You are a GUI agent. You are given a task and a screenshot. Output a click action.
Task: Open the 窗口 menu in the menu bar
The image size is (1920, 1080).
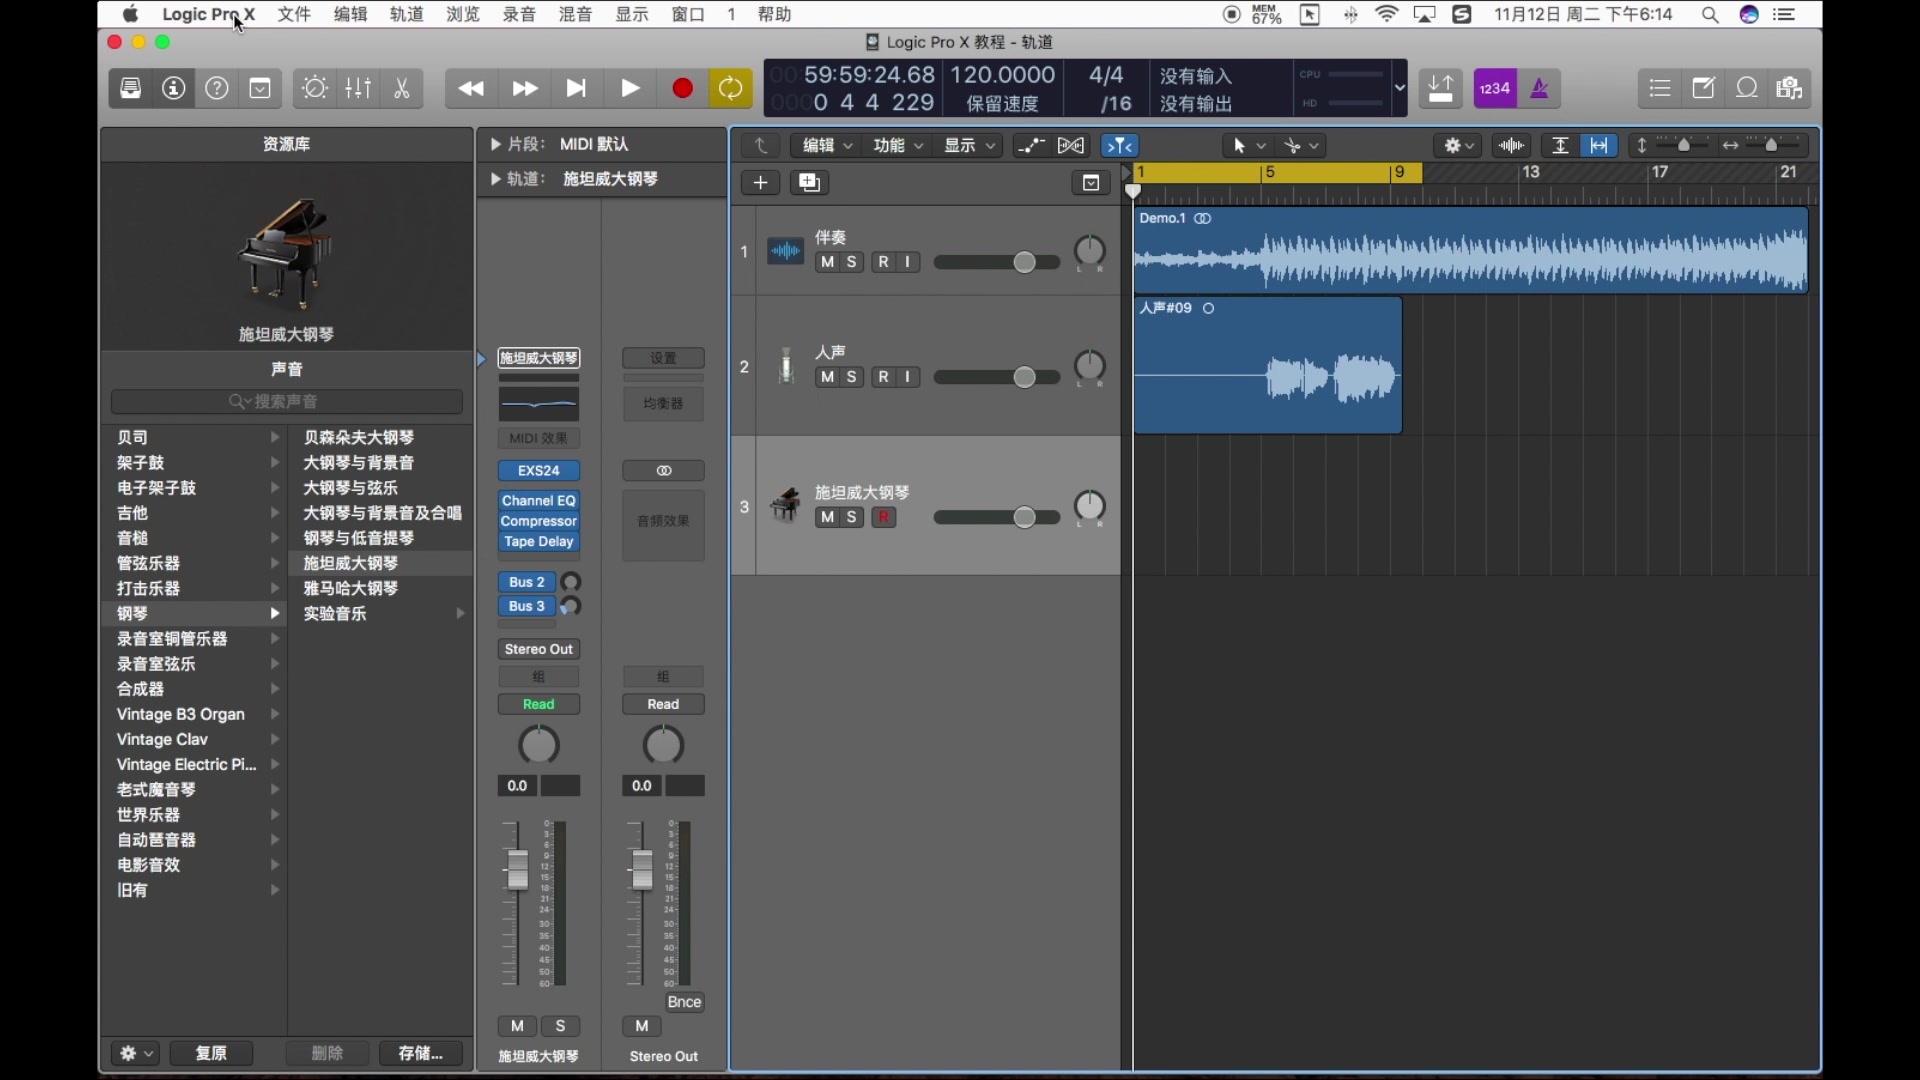point(687,14)
